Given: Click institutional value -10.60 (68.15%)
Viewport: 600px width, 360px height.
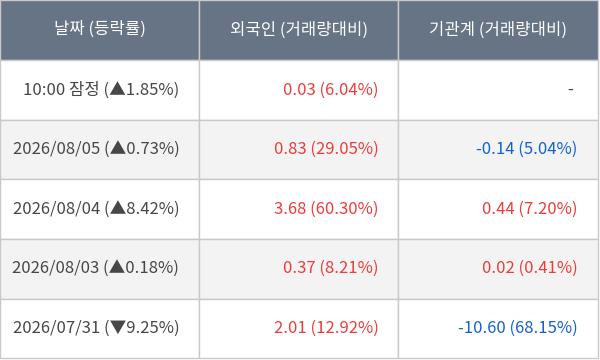Looking at the screenshot, I should [517, 327].
